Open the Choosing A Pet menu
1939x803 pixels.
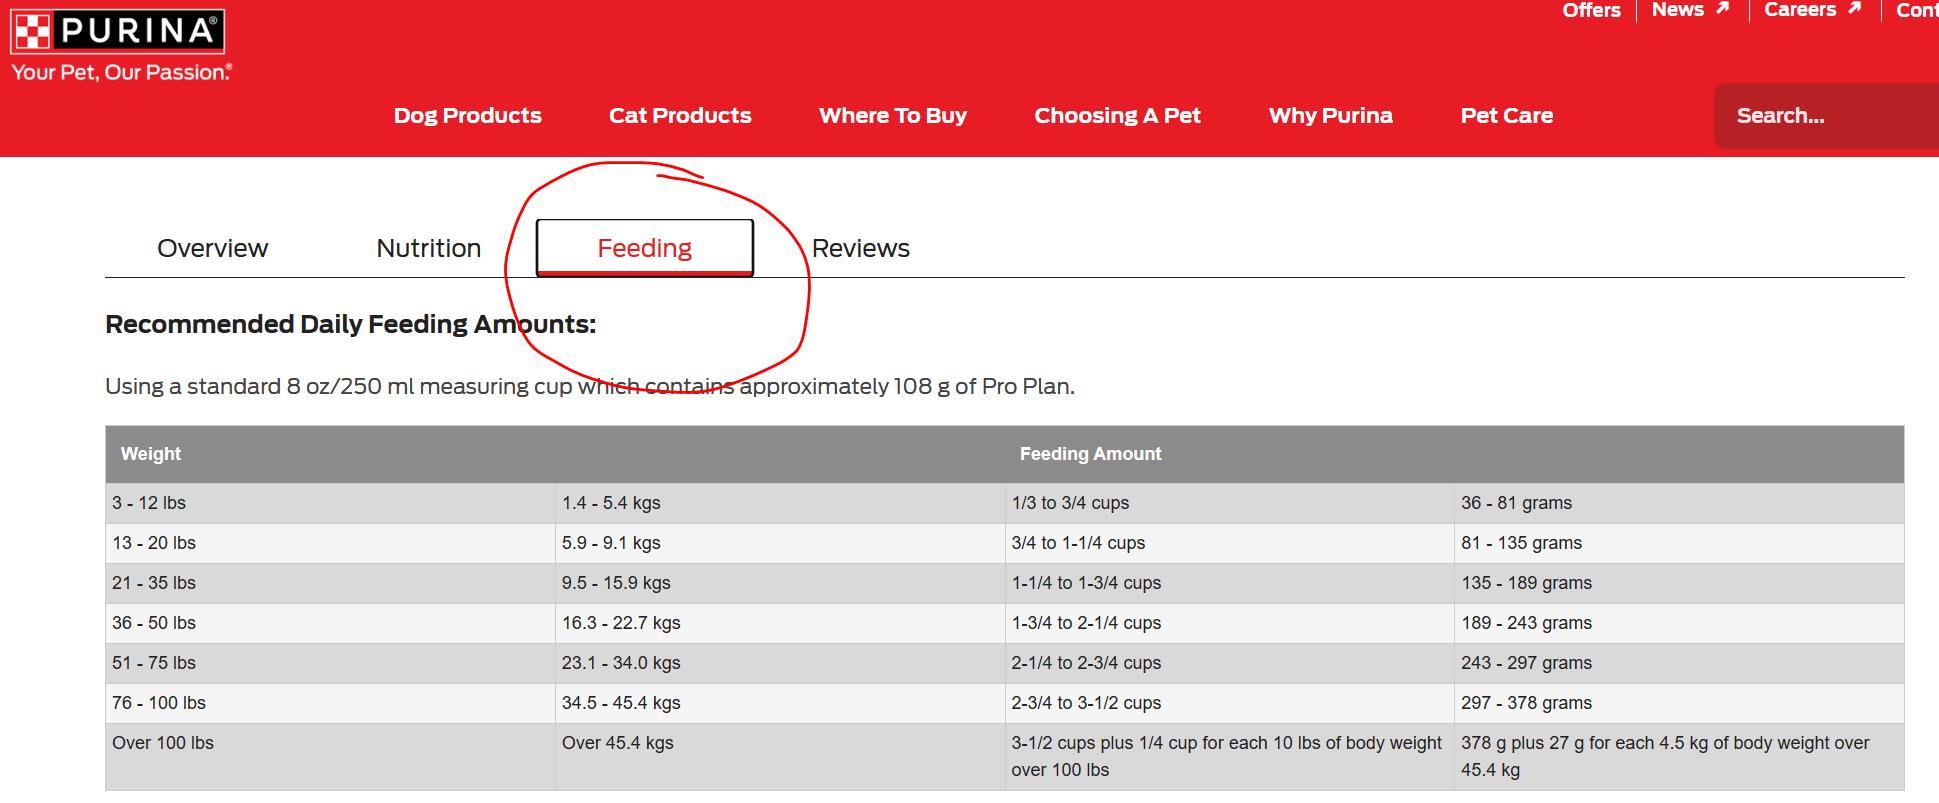click(1117, 115)
